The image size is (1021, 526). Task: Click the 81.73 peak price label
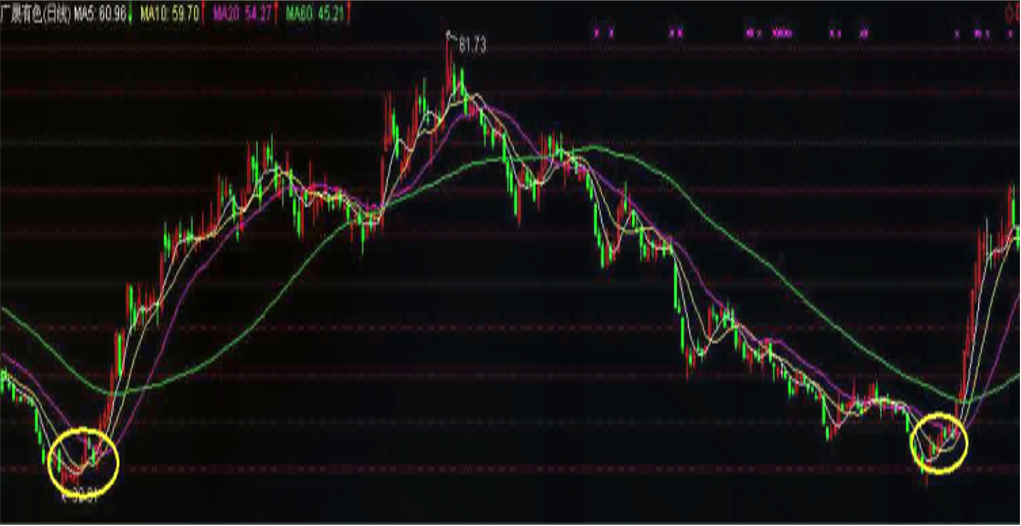(473, 46)
